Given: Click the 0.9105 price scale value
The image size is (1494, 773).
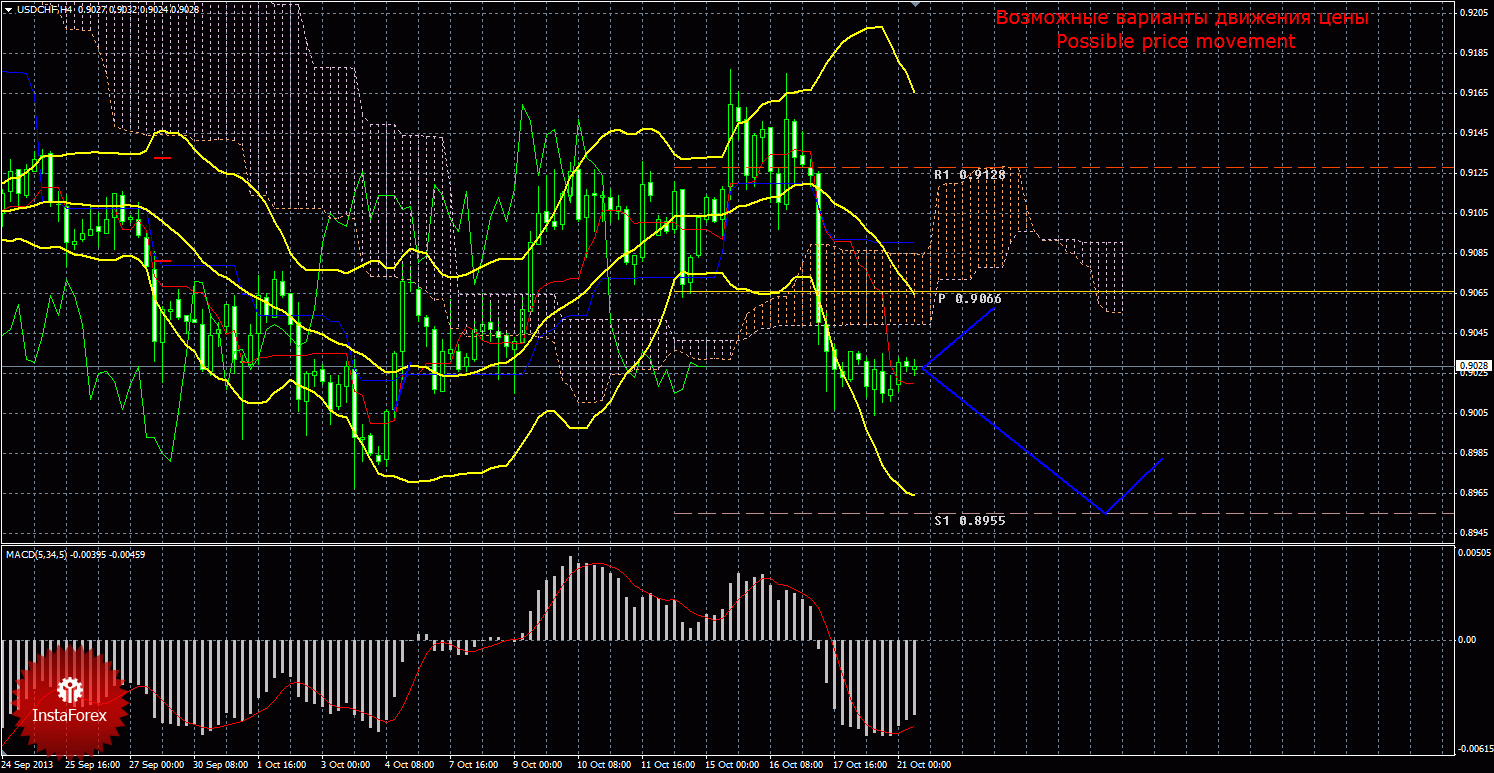Looking at the screenshot, I should click(x=1473, y=213).
